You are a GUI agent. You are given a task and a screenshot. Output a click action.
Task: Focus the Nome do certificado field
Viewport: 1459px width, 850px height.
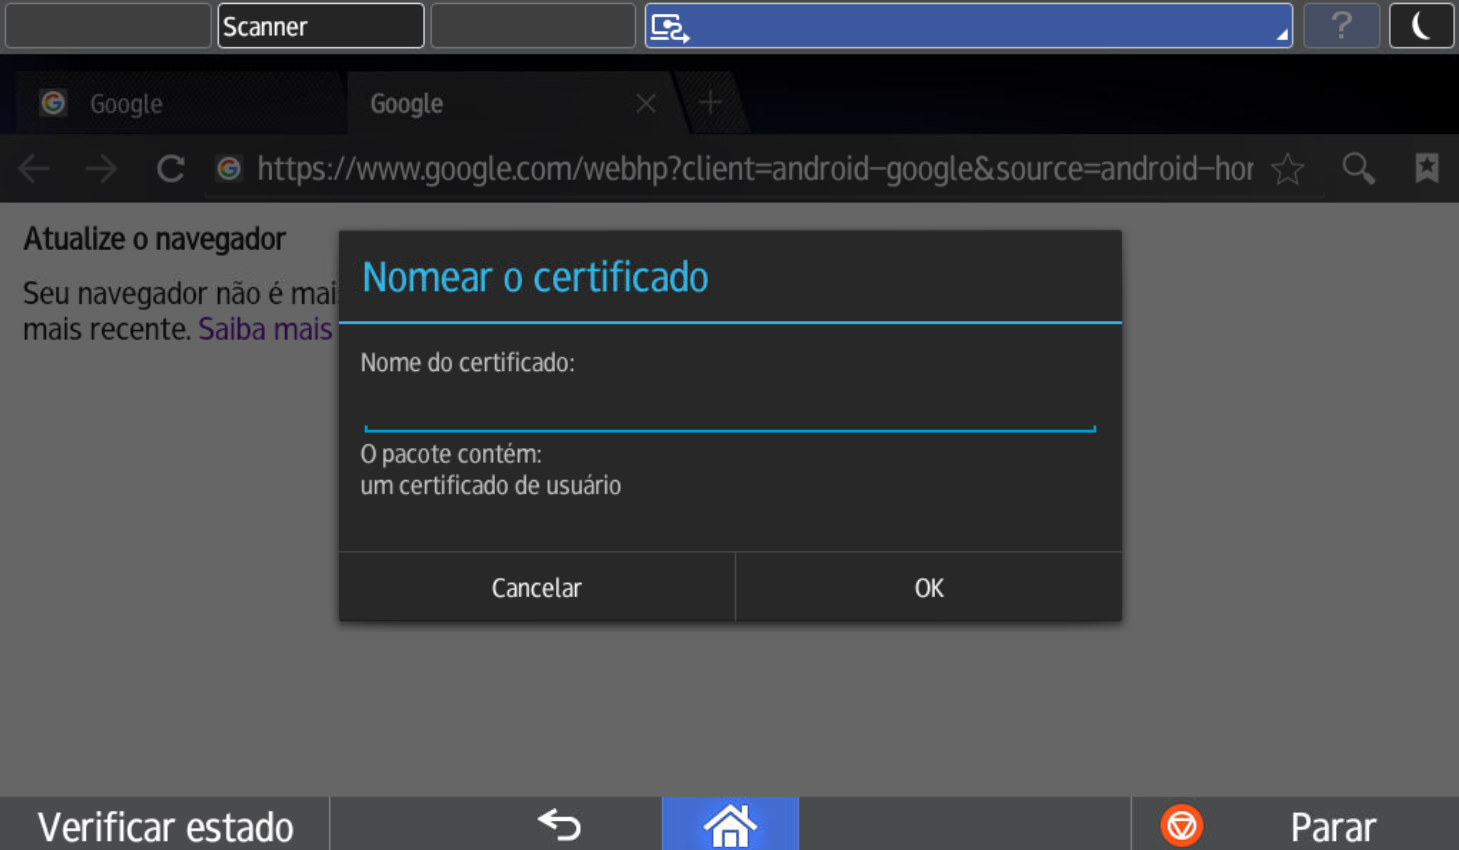point(729,411)
